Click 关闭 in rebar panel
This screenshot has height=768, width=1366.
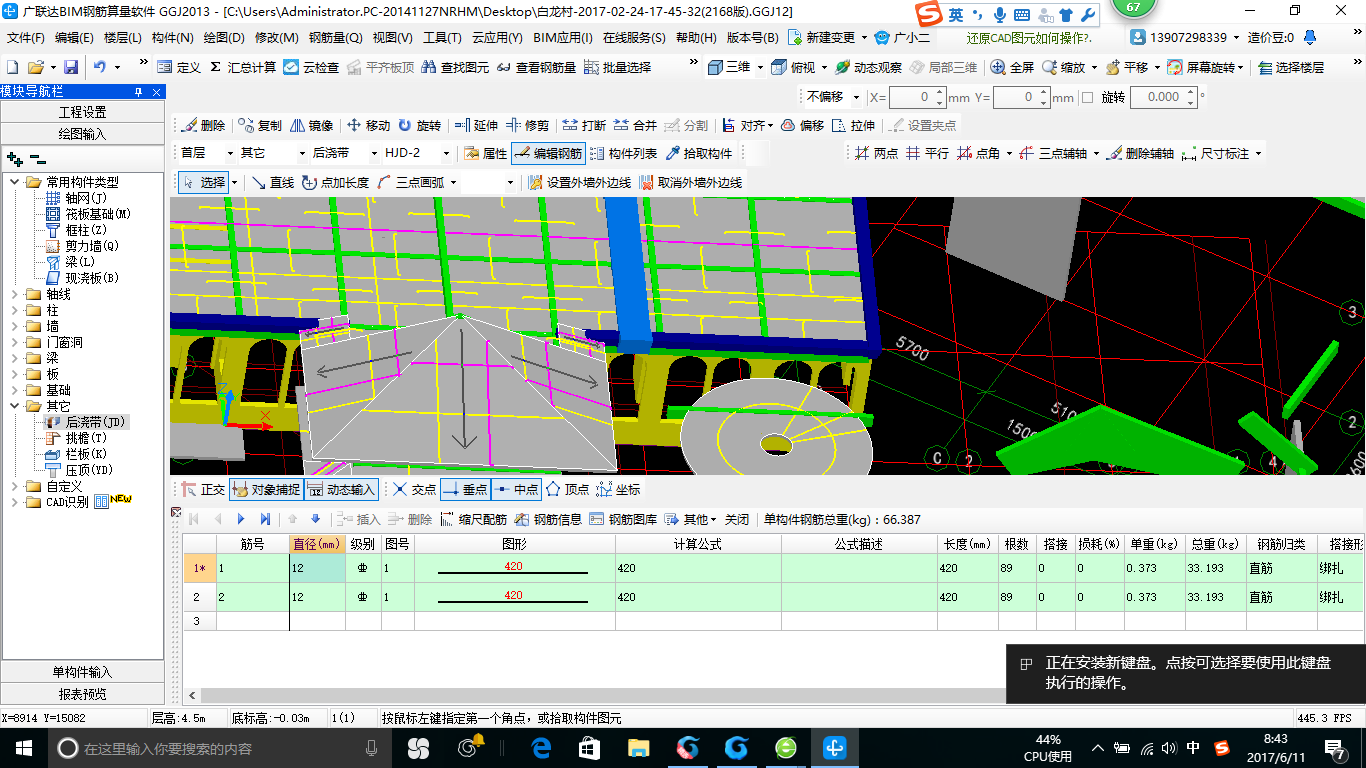[x=737, y=519]
